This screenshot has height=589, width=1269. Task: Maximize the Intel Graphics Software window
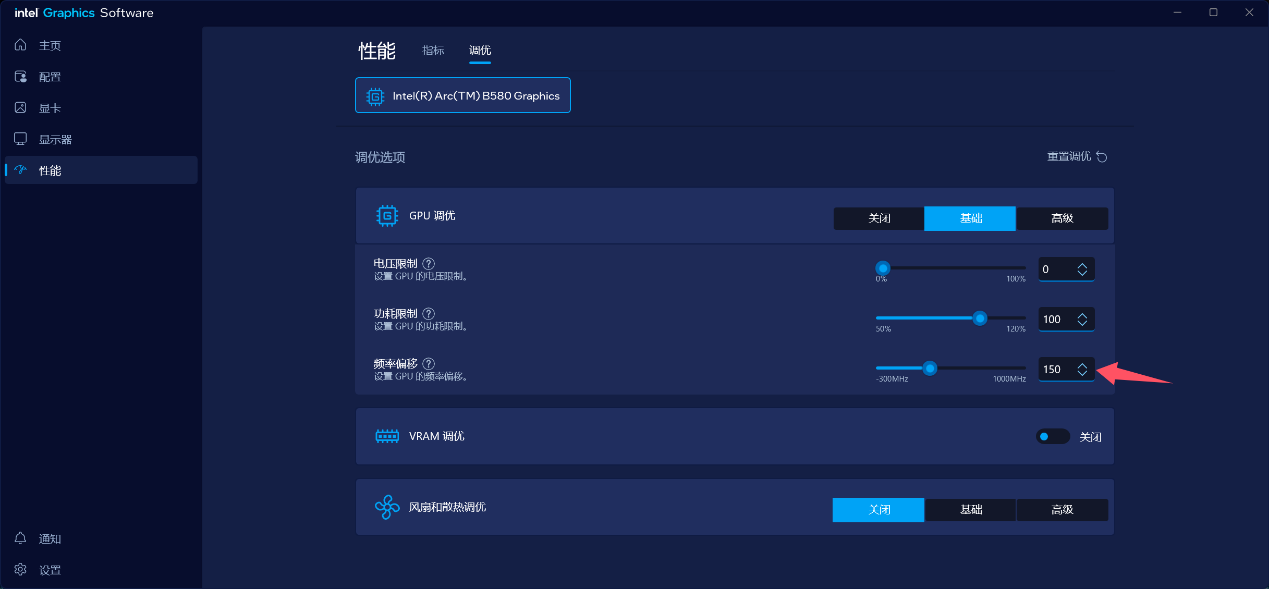pyautogui.click(x=1213, y=12)
